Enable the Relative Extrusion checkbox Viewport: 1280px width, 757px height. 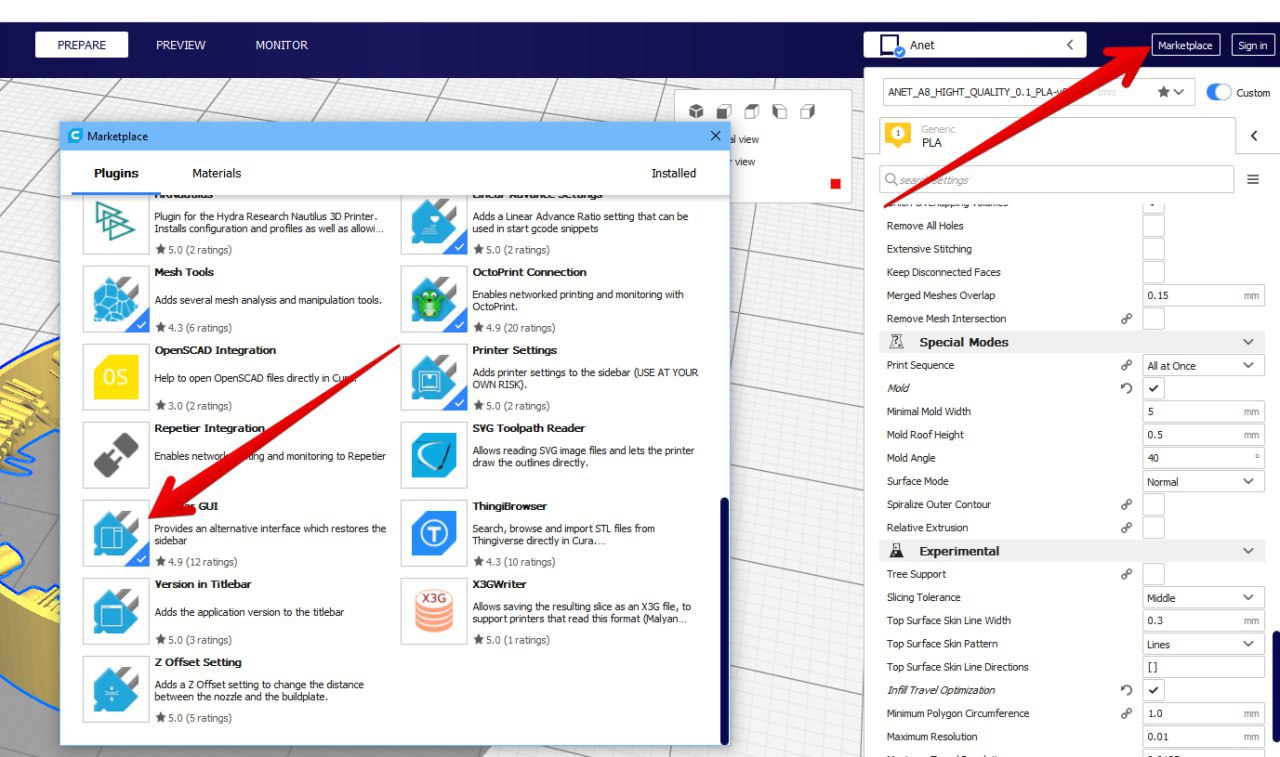click(x=1154, y=528)
